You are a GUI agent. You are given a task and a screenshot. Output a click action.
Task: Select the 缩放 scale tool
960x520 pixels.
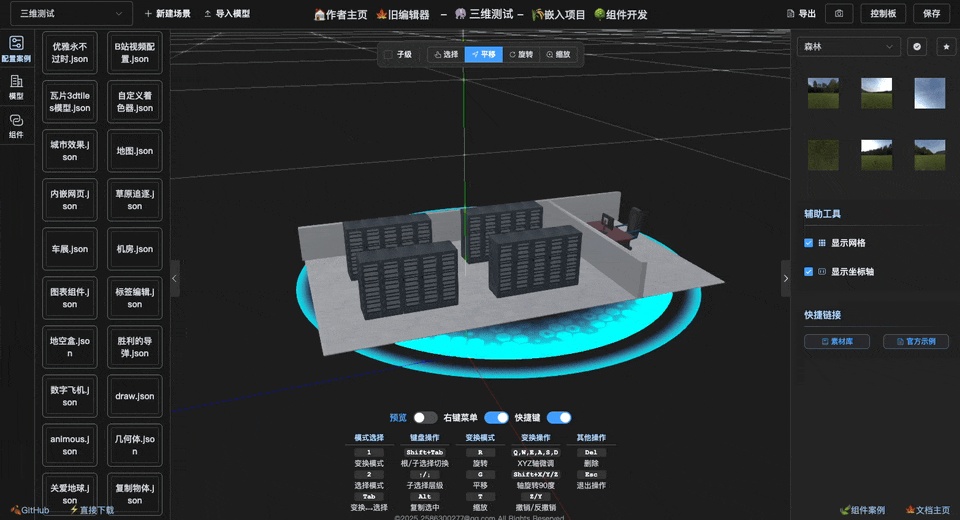[x=558, y=55]
